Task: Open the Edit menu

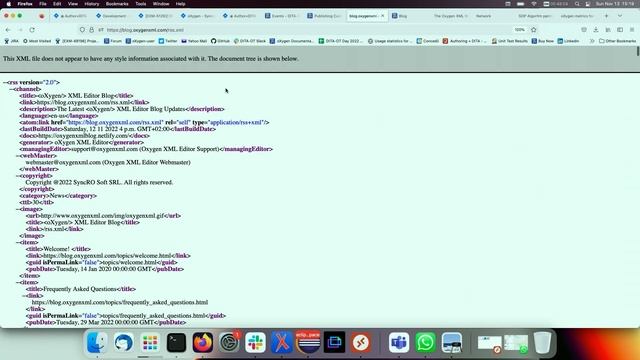Action: (57, 4)
